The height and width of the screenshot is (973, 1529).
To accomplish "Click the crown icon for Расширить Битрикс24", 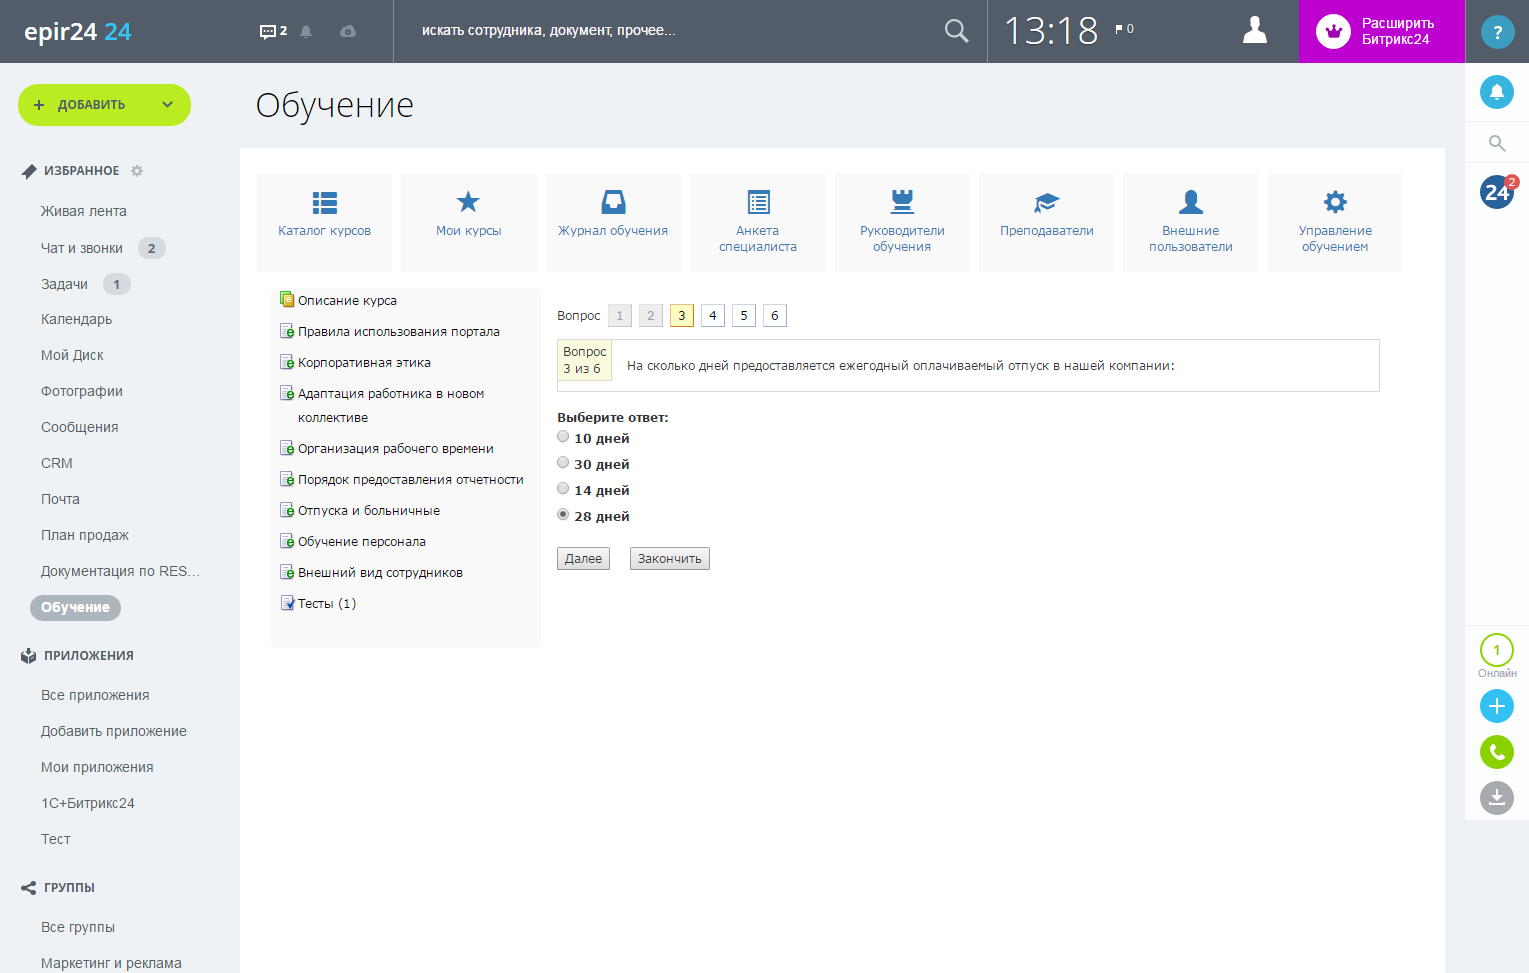I will 1333,31.
